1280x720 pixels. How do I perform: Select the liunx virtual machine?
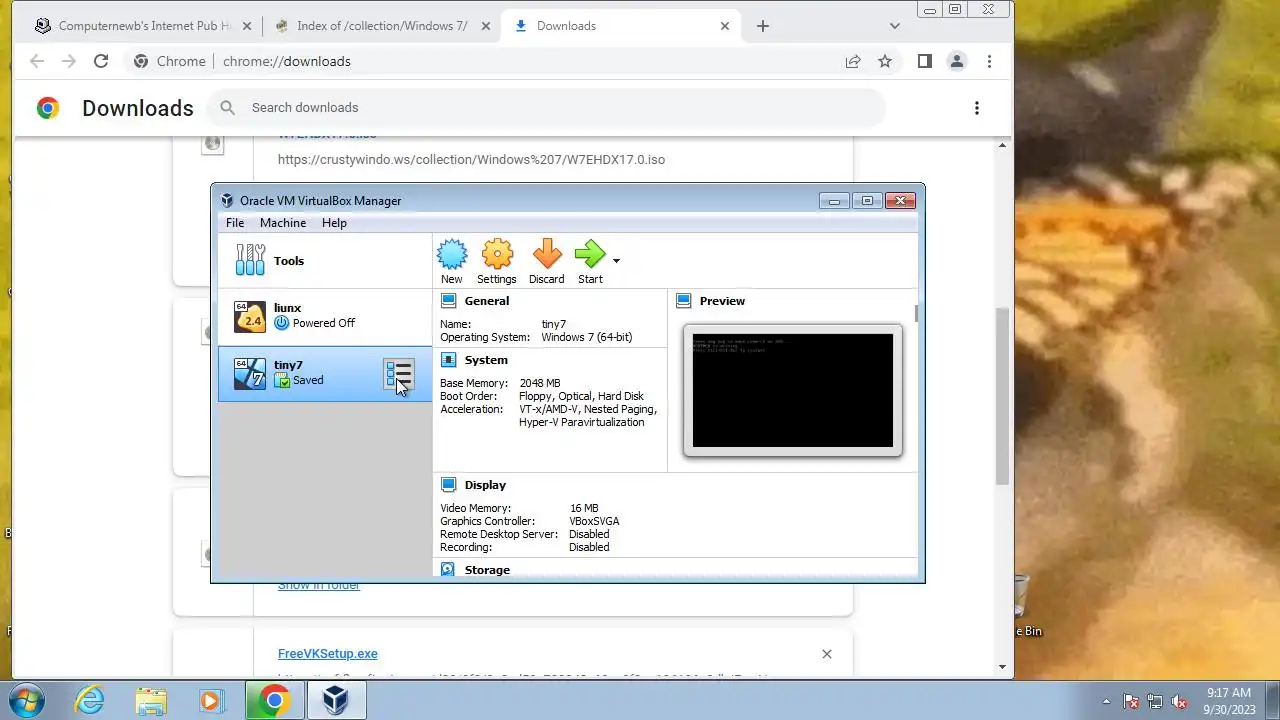(325, 317)
